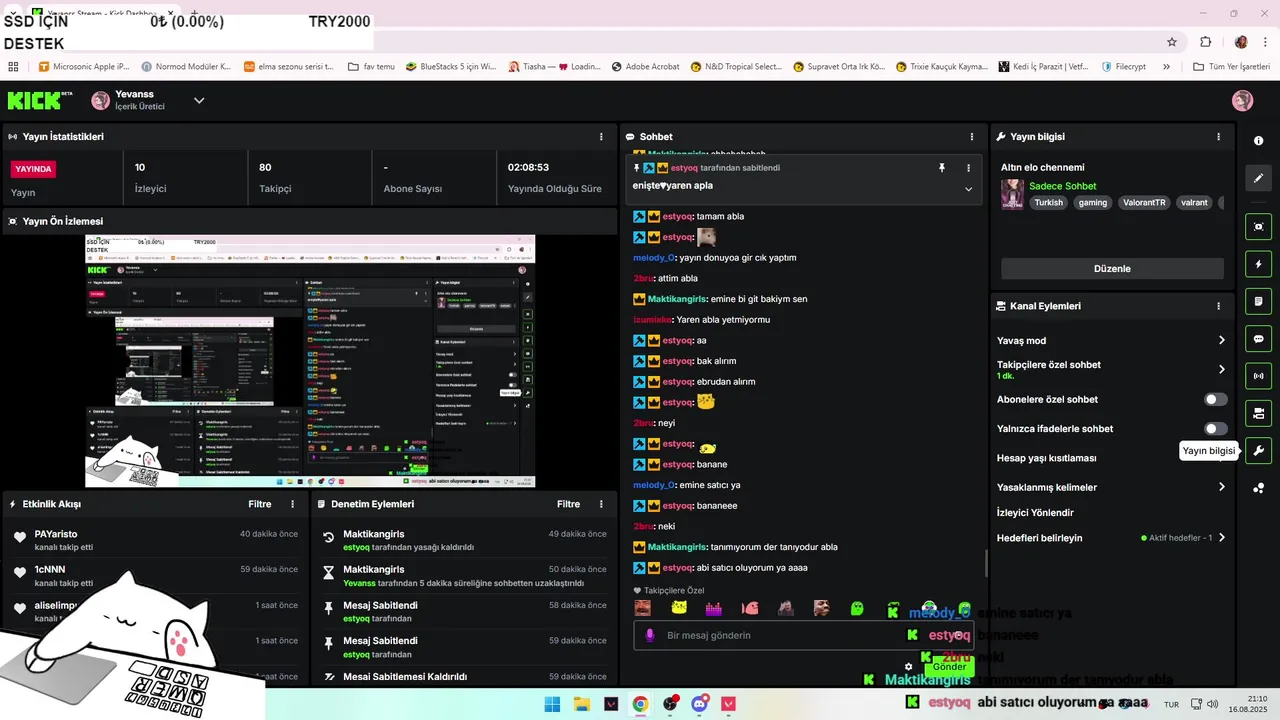This screenshot has height=720, width=1280.
Task: Open File Explorer from taskbar
Action: coord(581,704)
